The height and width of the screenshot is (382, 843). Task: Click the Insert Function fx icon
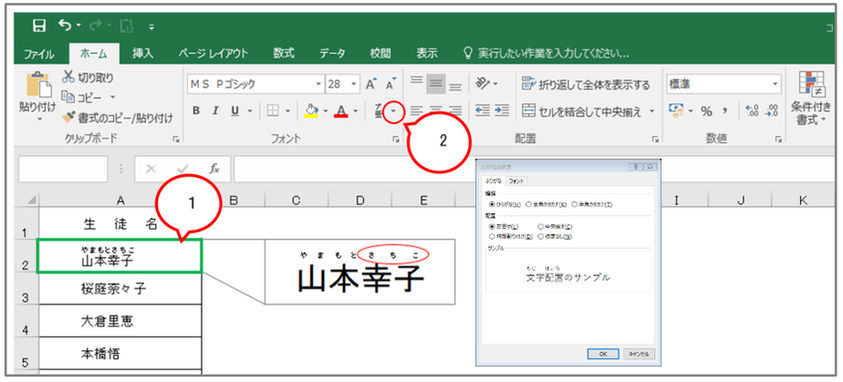[215, 169]
